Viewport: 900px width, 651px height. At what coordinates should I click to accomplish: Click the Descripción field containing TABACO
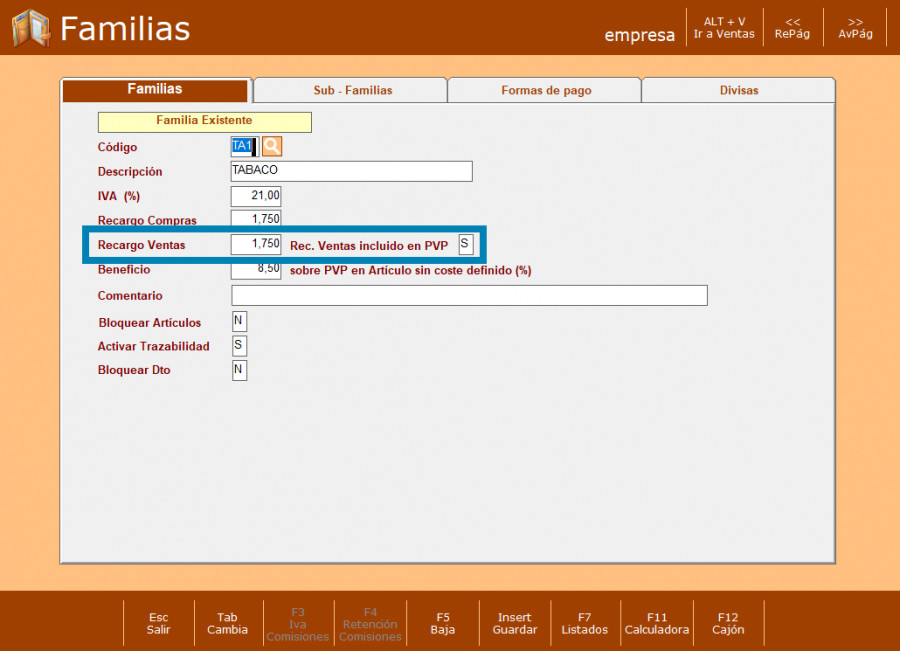tap(351, 171)
